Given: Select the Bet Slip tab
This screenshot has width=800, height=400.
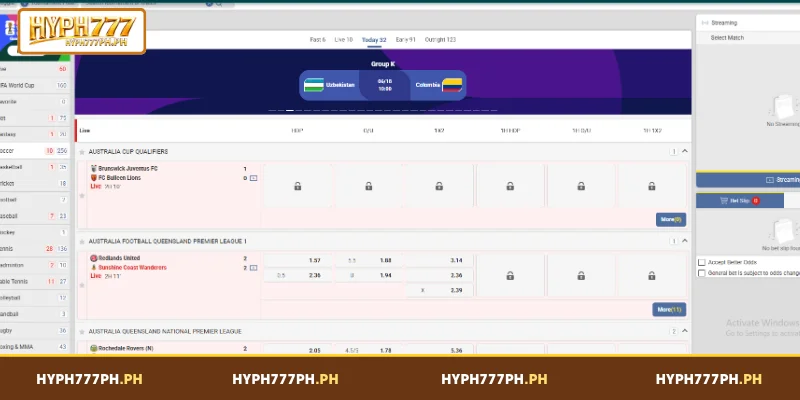Looking at the screenshot, I should click(x=740, y=201).
